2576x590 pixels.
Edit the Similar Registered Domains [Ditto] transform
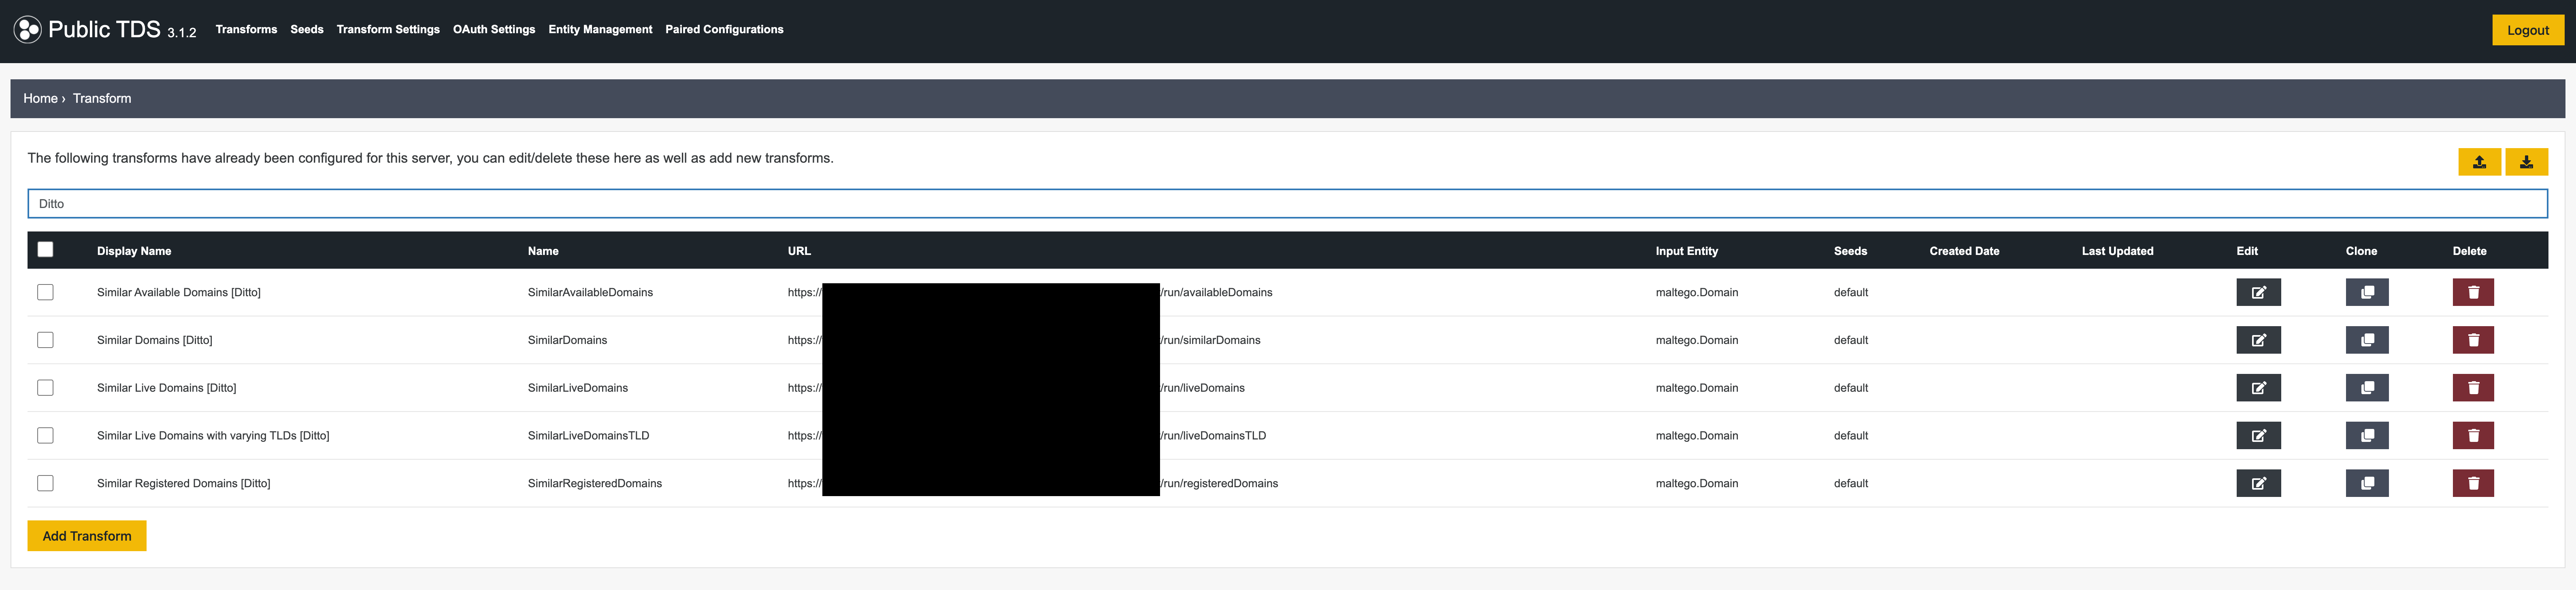pos(2259,483)
